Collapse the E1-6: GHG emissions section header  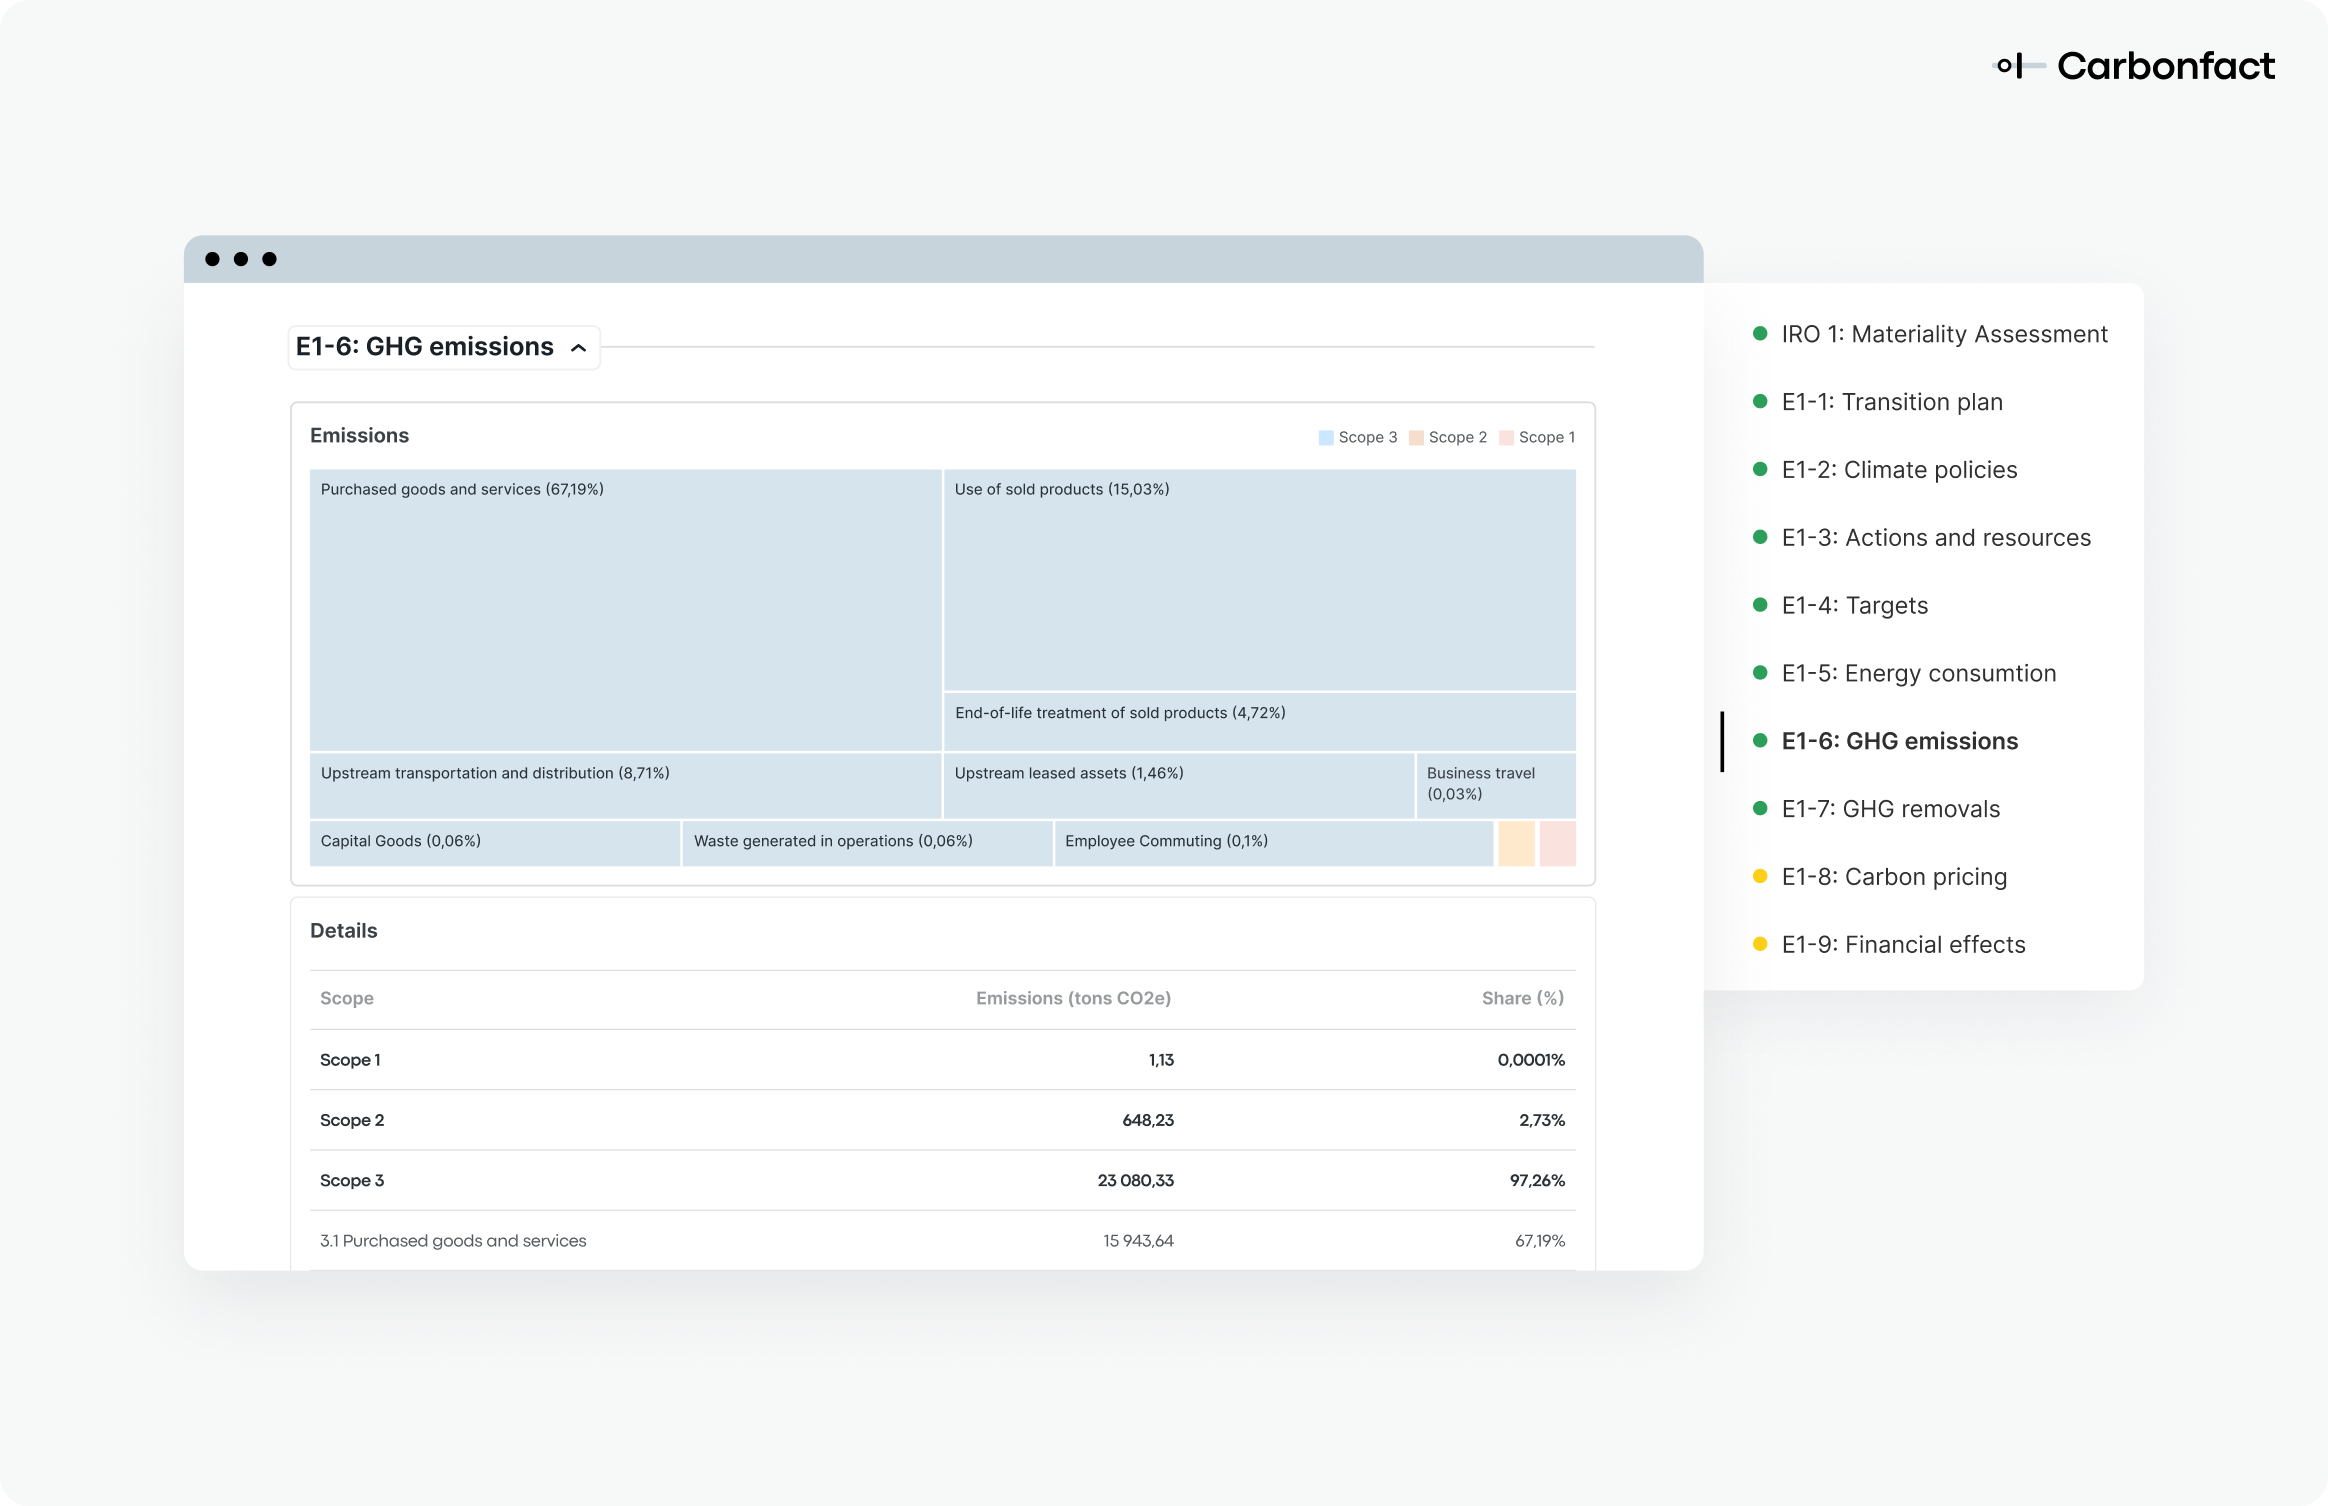(x=444, y=347)
